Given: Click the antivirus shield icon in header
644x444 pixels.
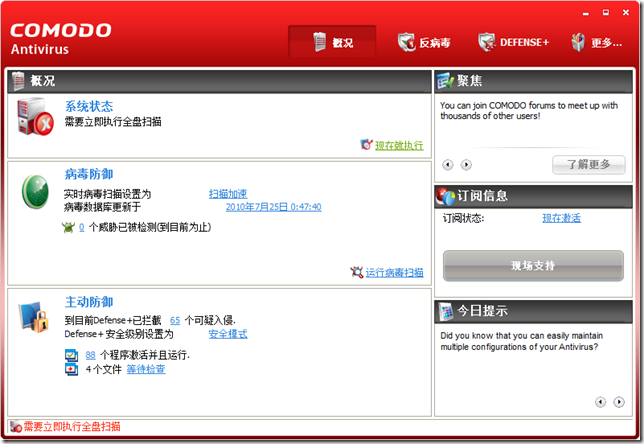Looking at the screenshot, I should (x=407, y=42).
